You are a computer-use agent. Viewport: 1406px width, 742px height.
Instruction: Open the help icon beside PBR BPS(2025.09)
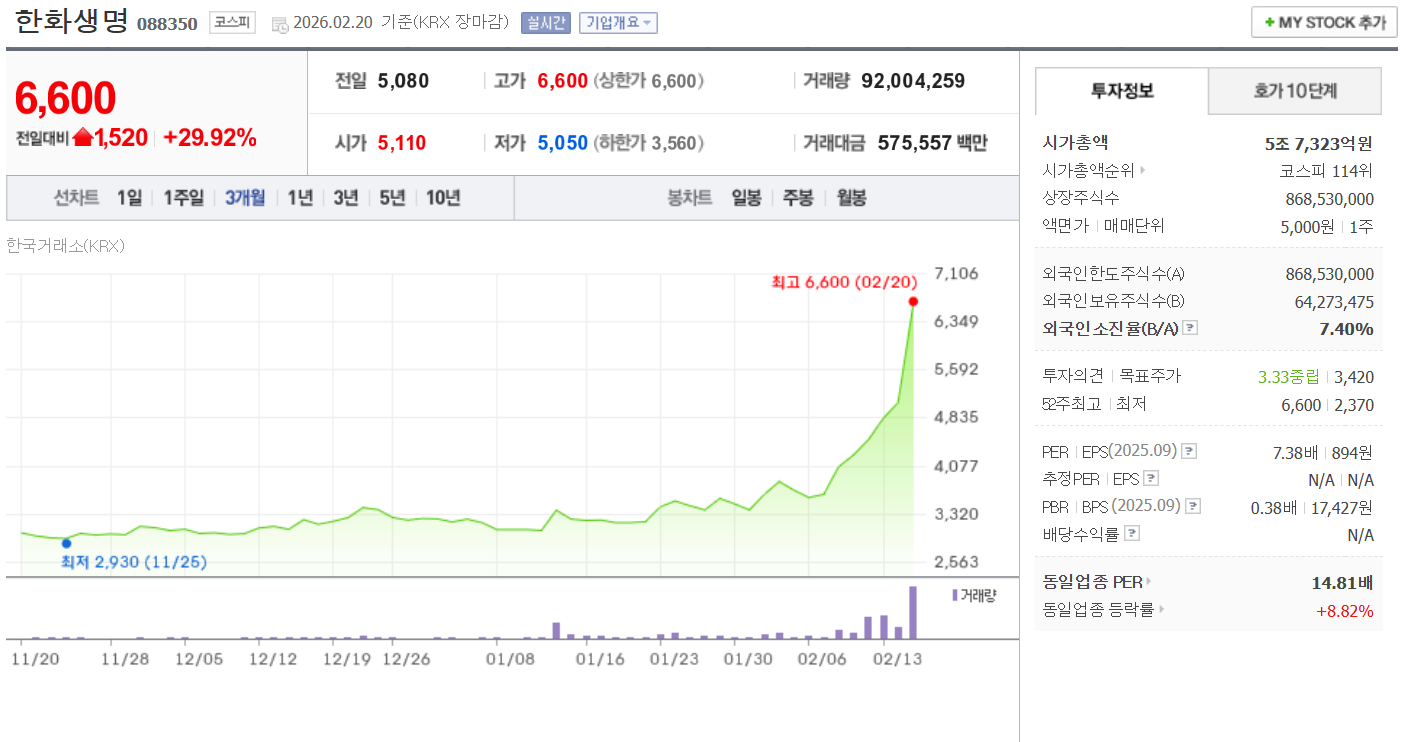[1191, 506]
